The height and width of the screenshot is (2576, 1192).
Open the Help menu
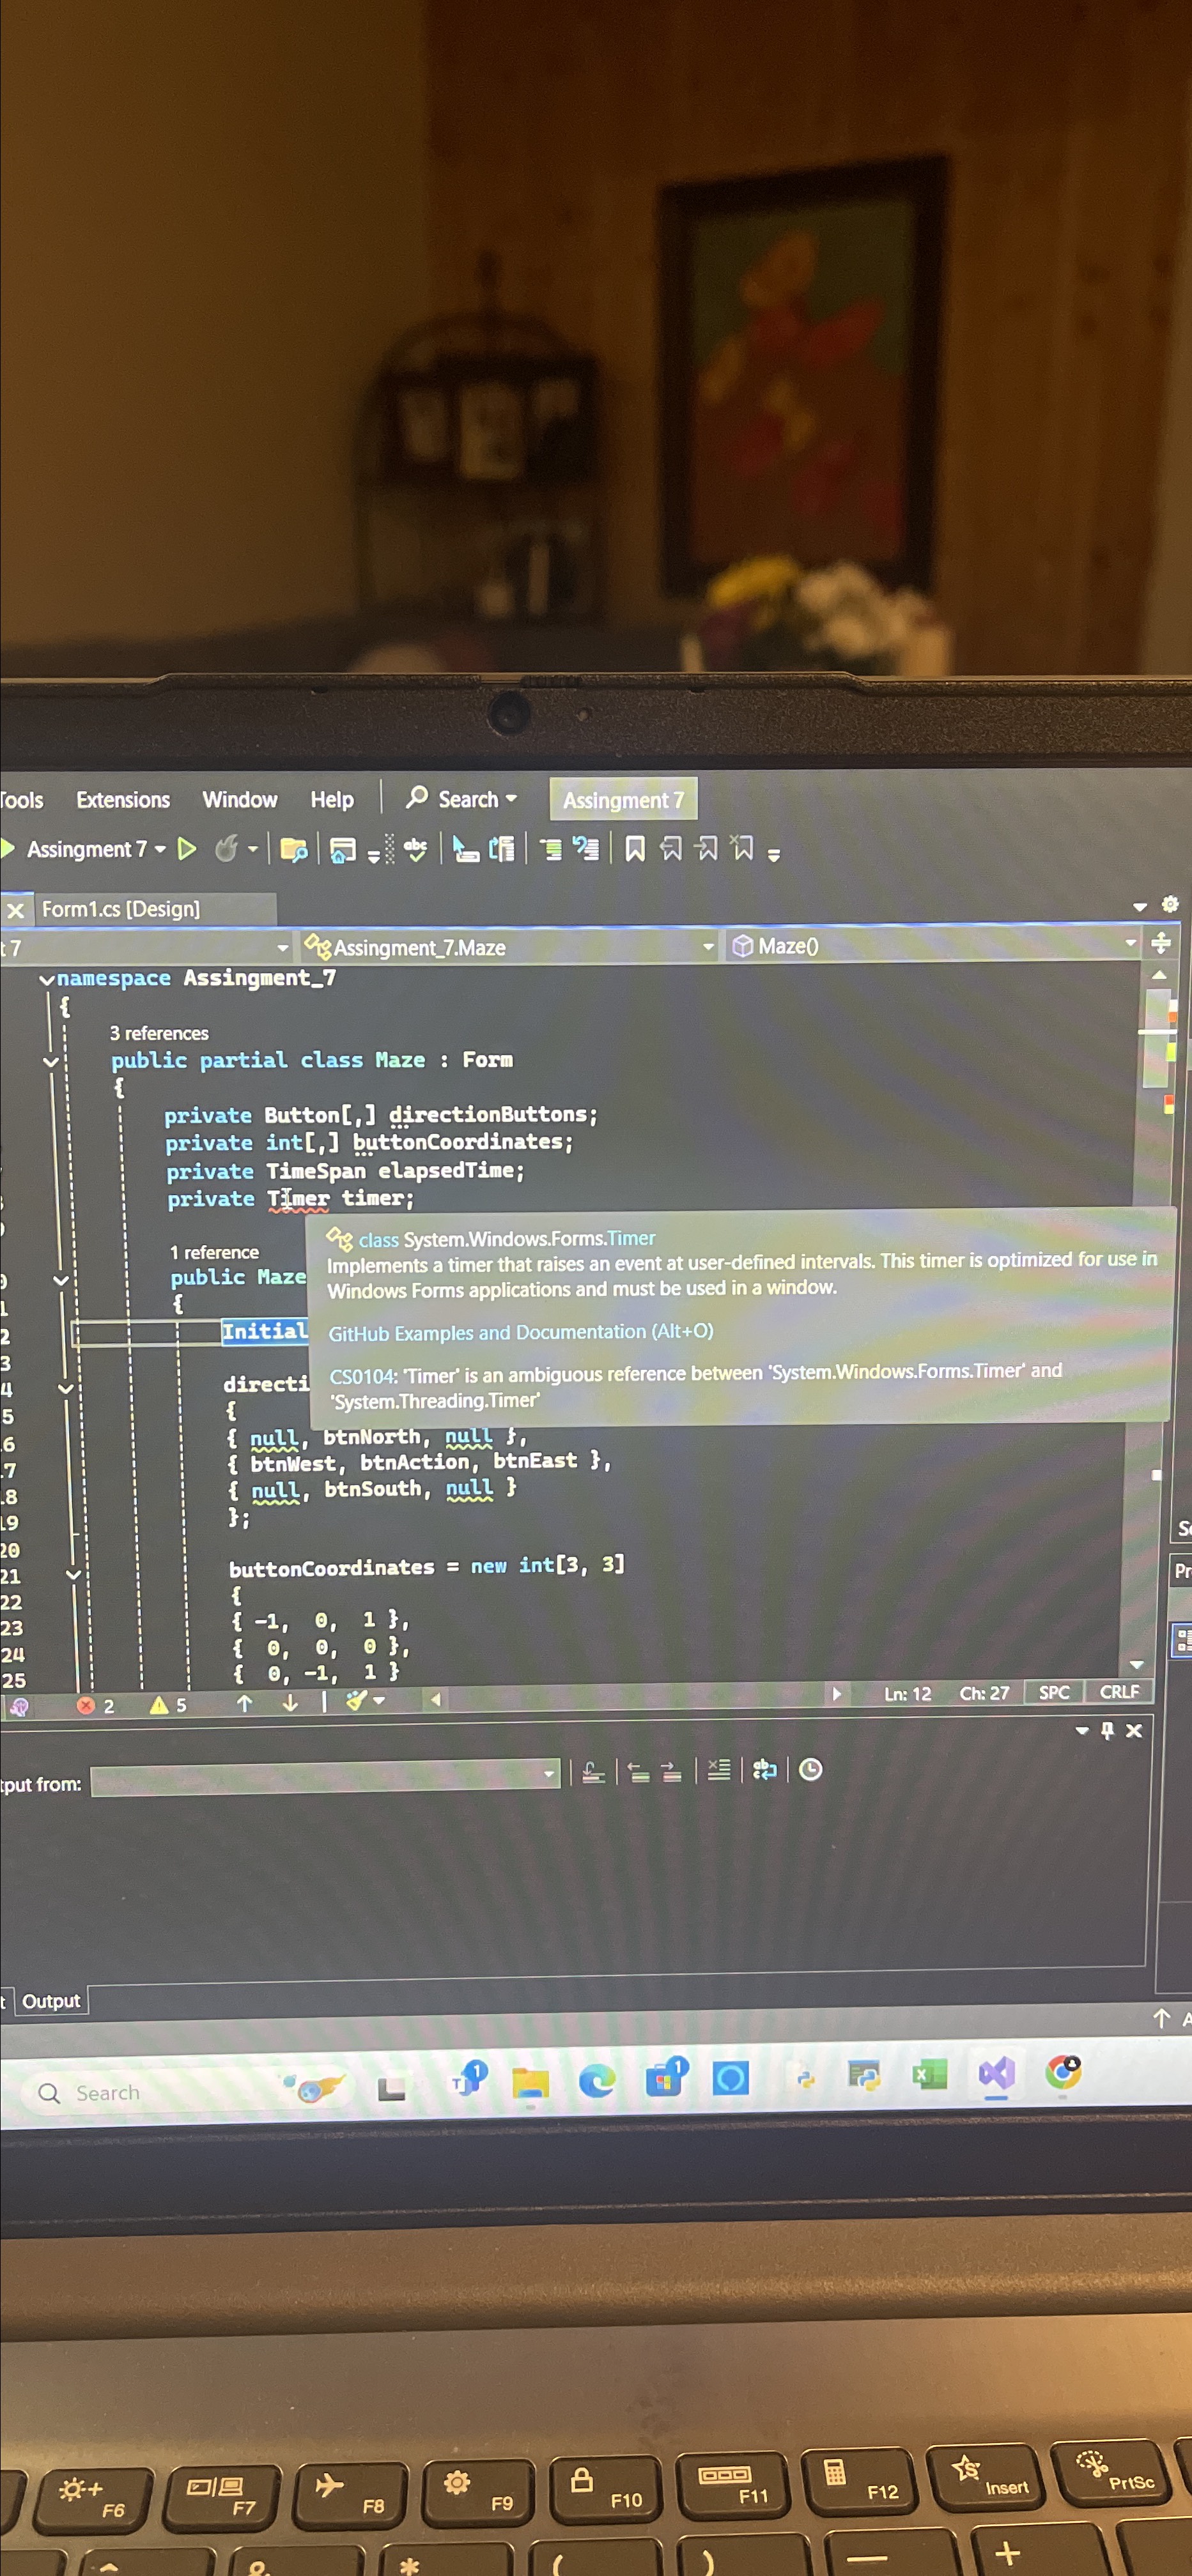point(332,800)
